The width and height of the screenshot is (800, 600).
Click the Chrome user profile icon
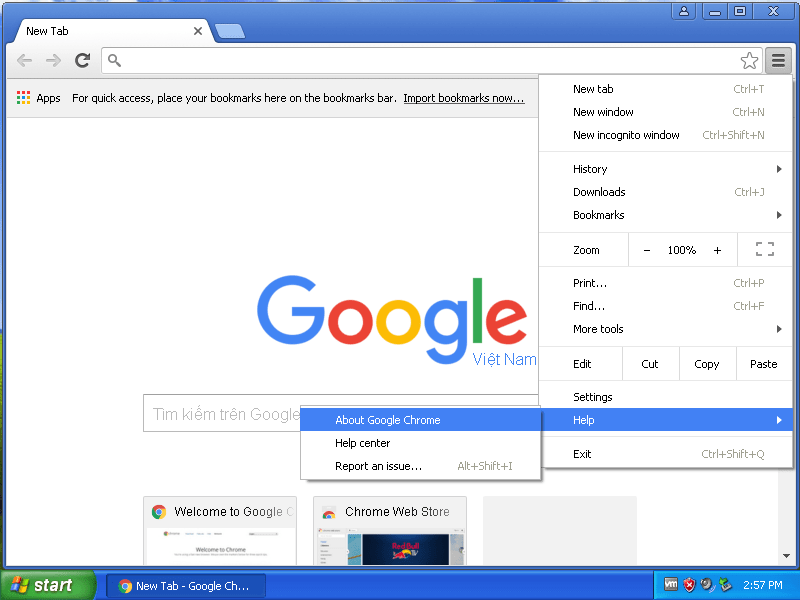[684, 11]
